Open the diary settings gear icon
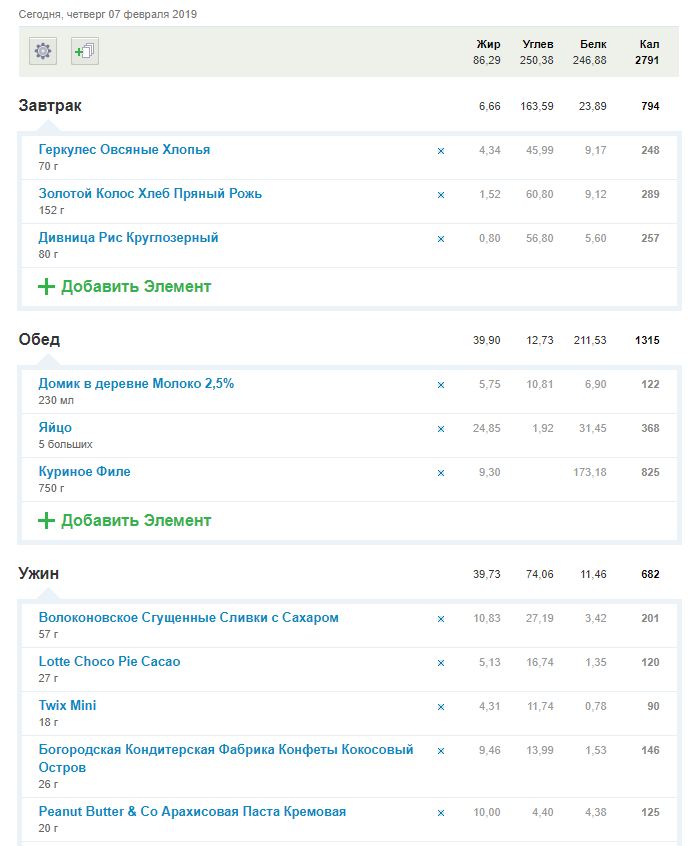 point(43,51)
